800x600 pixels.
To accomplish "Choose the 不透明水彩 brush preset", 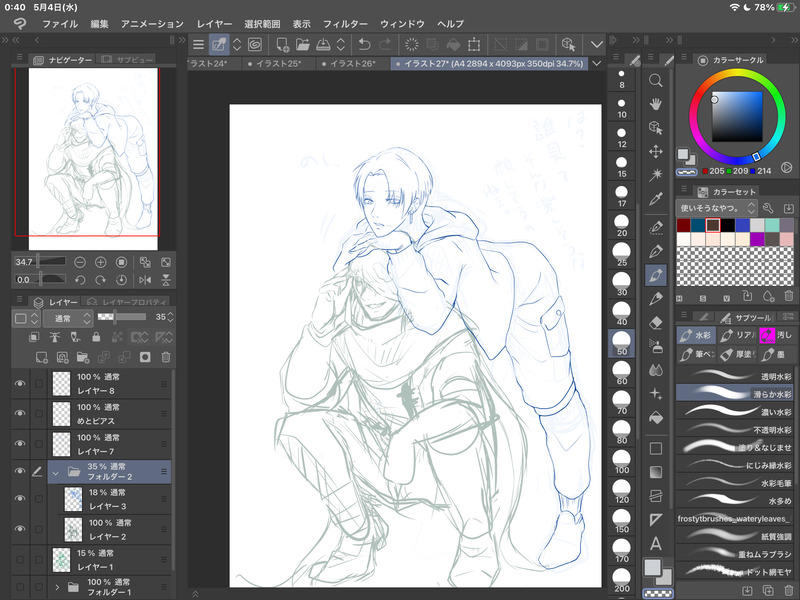I will (735, 429).
